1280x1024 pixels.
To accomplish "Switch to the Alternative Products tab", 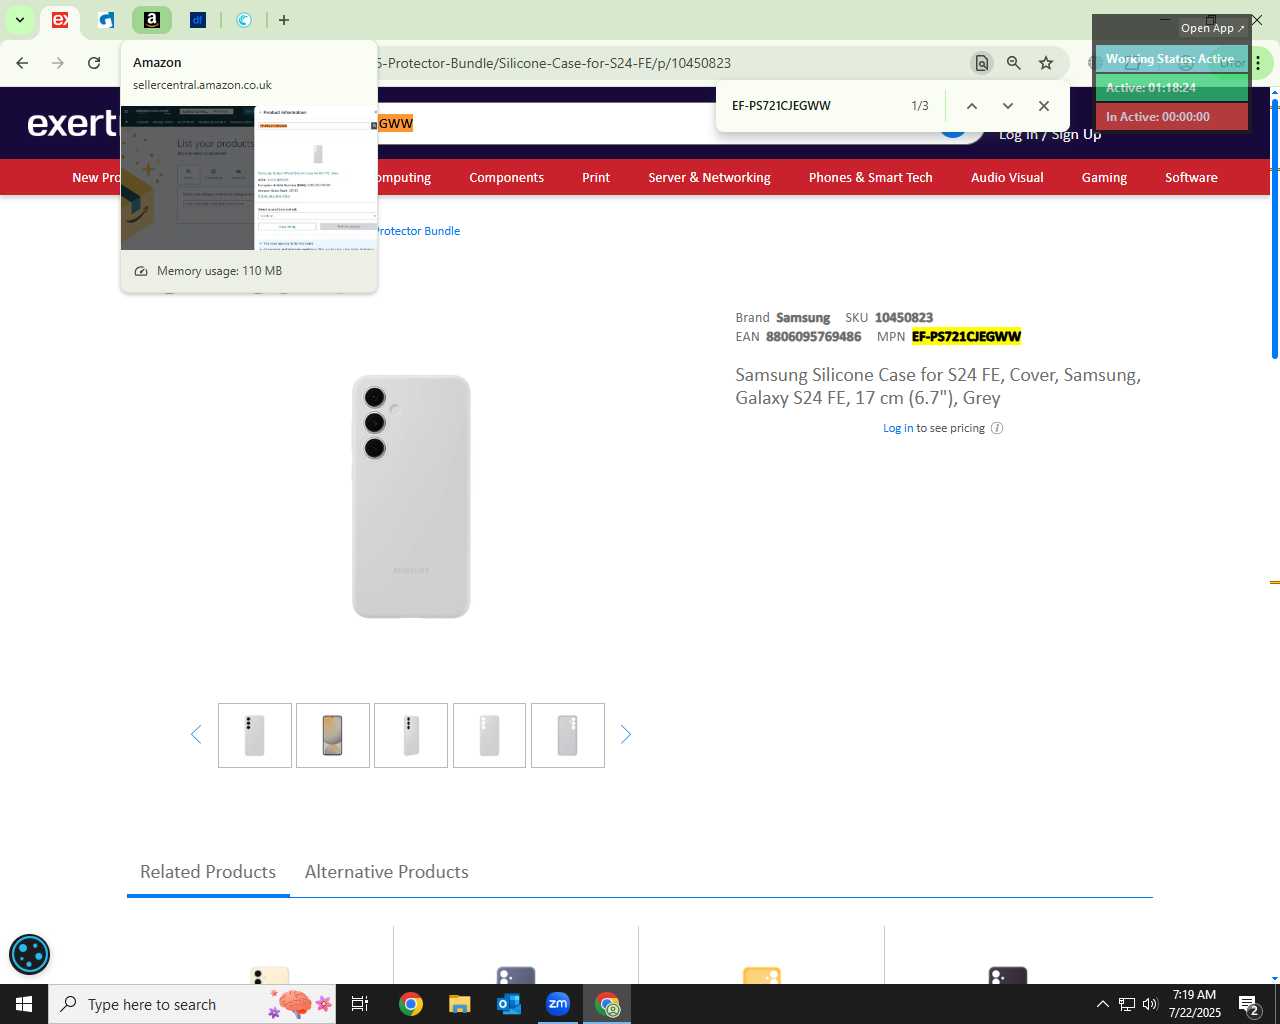I will [387, 872].
